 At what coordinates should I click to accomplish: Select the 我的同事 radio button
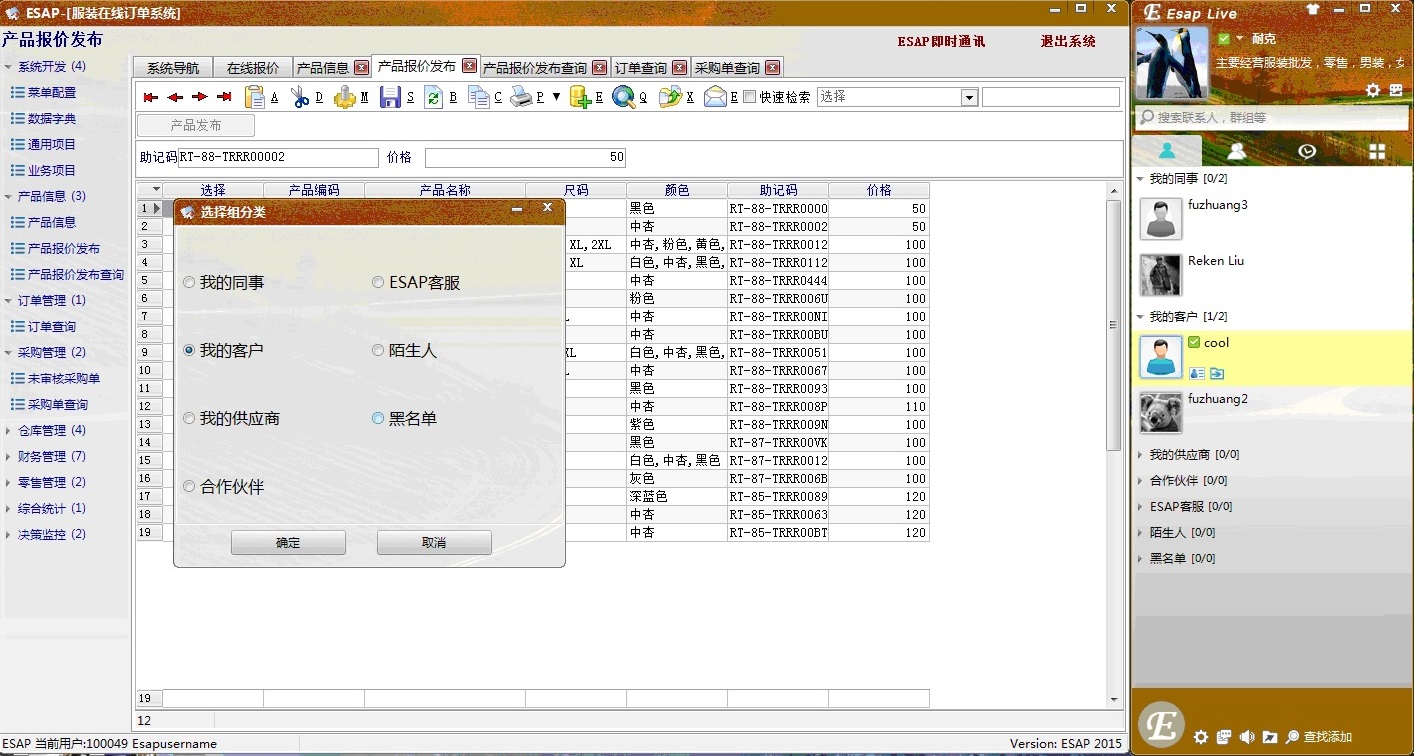click(189, 283)
